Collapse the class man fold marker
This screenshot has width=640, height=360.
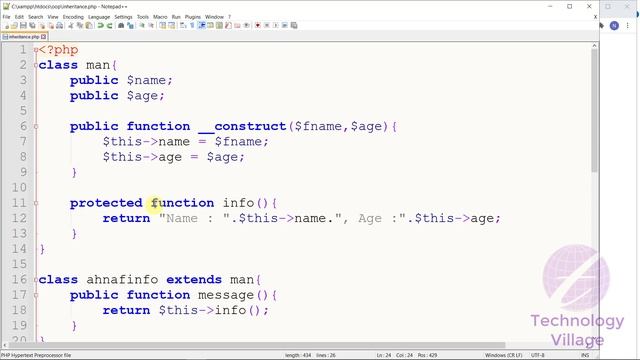[36, 65]
